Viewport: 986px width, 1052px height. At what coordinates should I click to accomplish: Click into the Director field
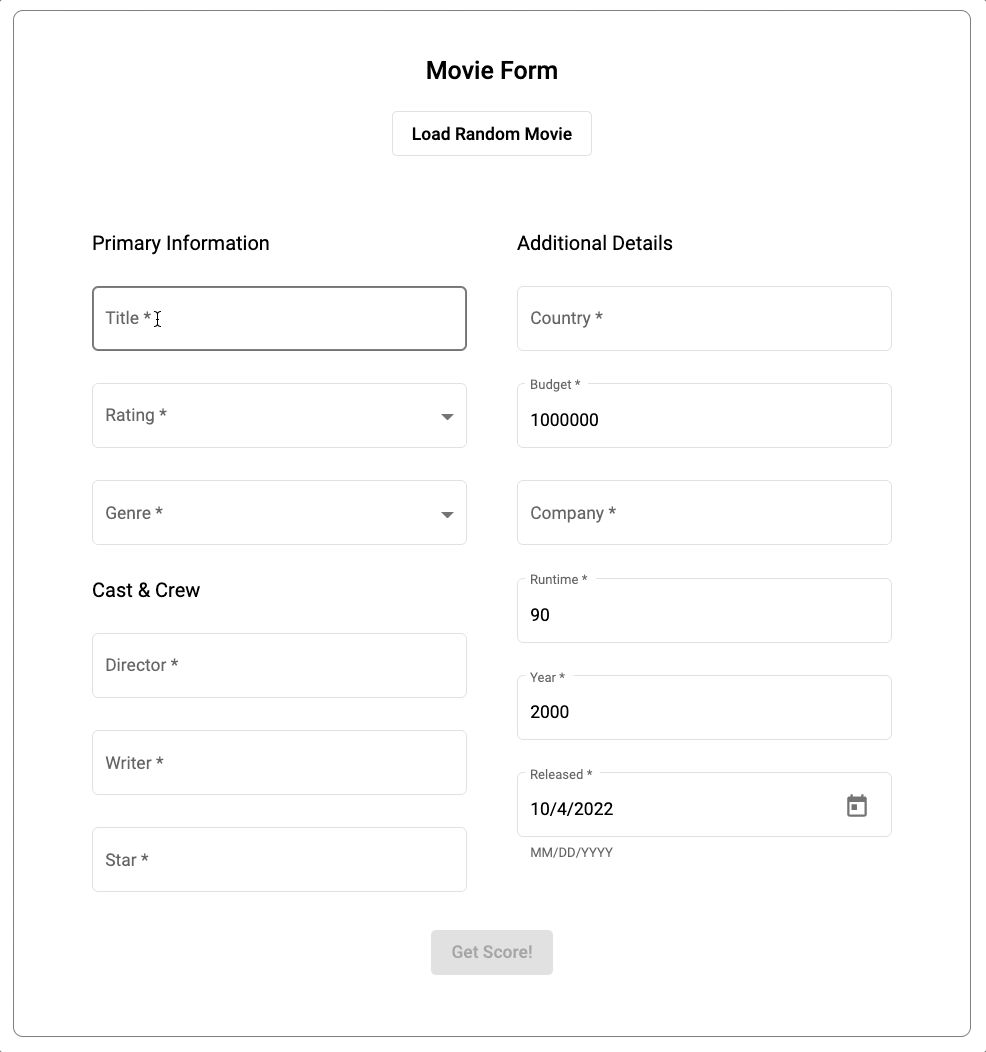[279, 666]
